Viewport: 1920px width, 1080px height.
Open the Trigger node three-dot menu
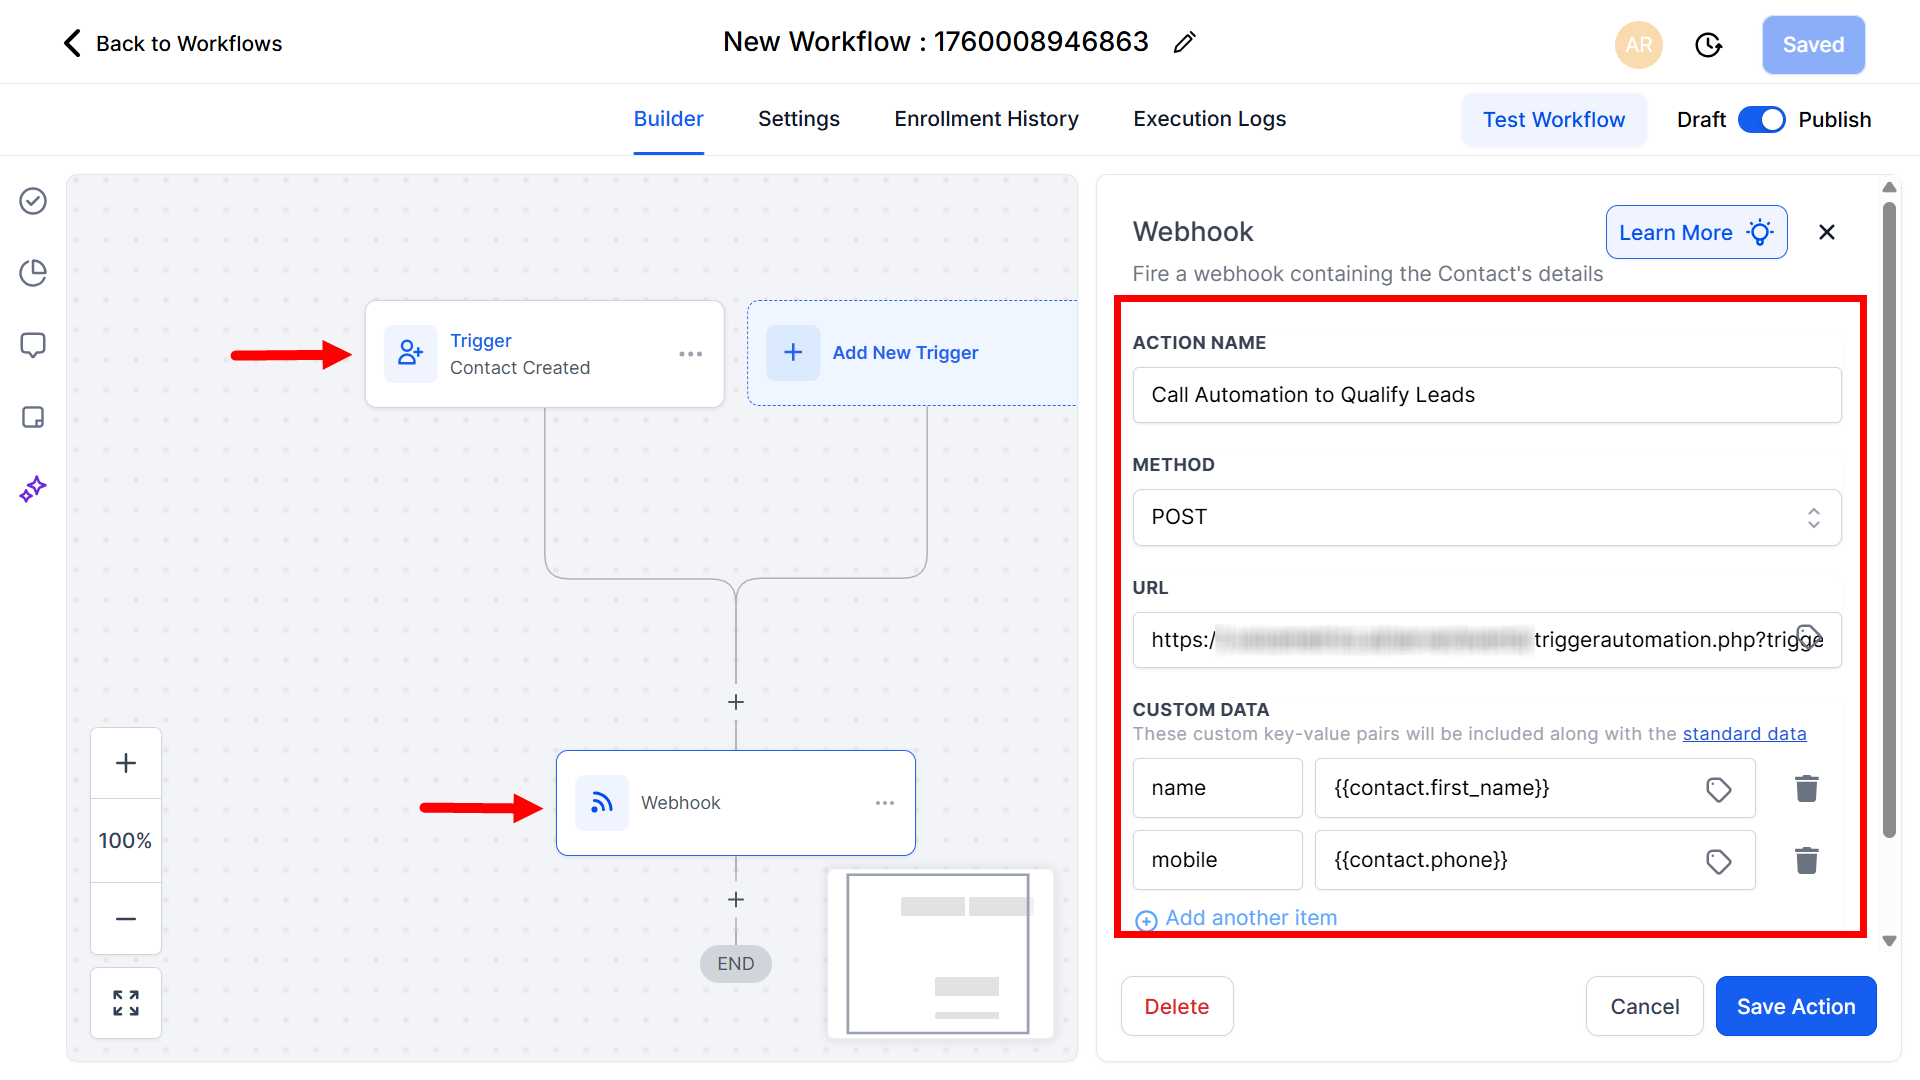coord(690,354)
